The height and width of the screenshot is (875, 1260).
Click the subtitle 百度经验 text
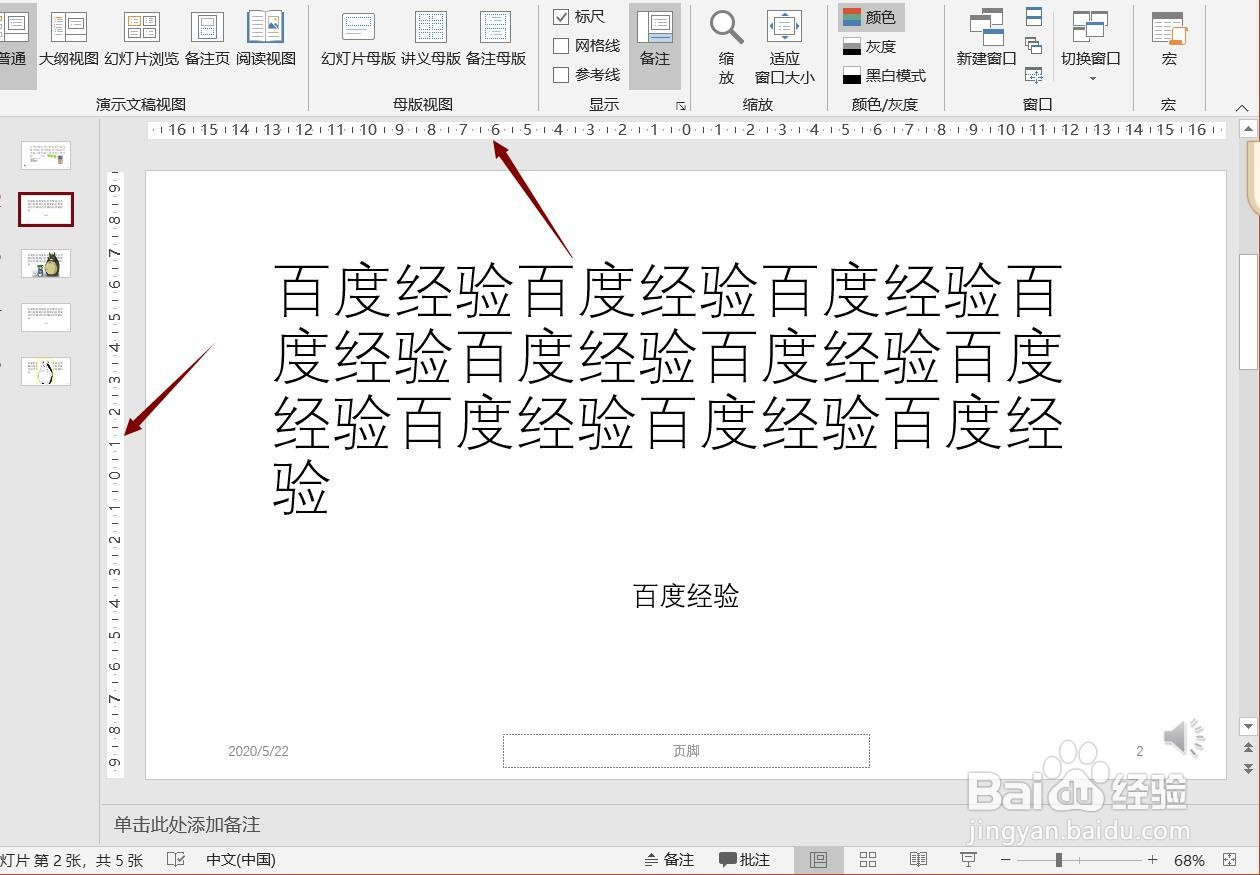coord(686,596)
